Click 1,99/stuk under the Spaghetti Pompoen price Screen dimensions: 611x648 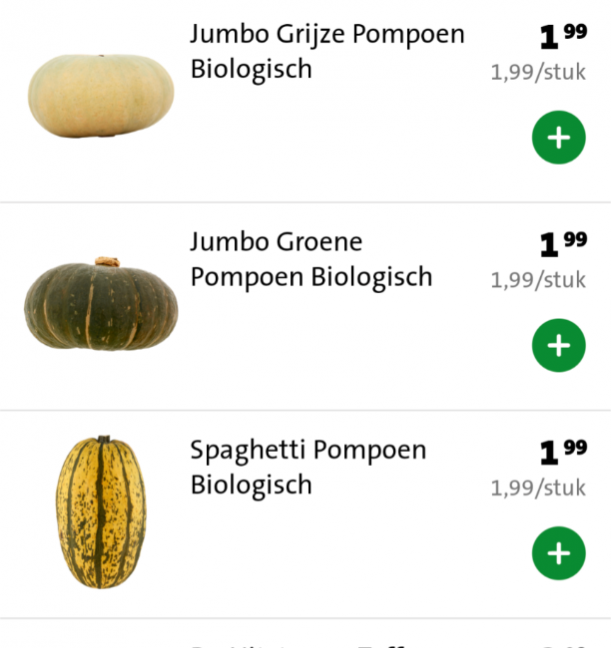tap(538, 488)
